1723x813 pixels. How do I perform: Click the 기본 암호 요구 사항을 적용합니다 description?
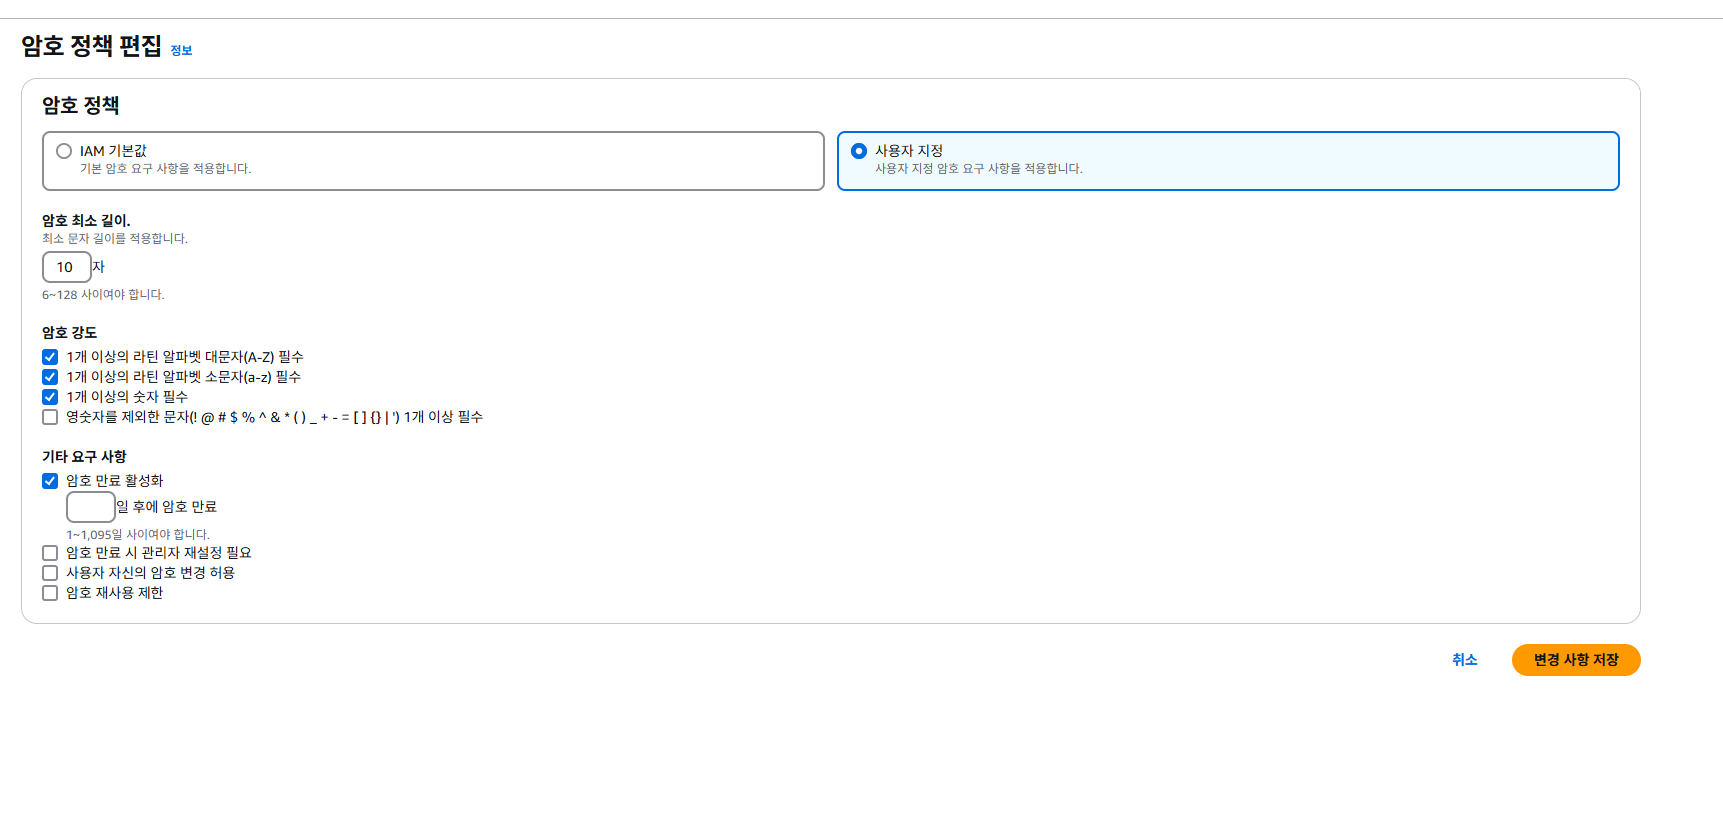pos(165,169)
